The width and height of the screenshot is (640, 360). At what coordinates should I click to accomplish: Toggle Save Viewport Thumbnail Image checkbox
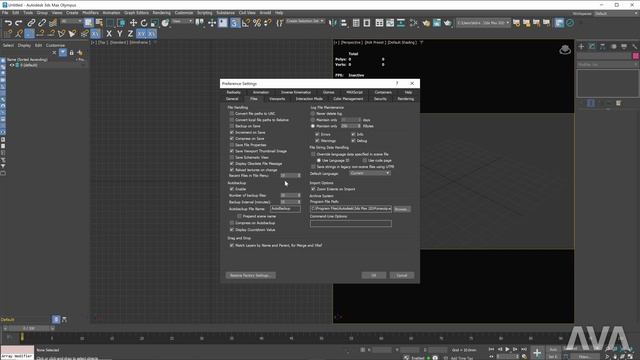pyautogui.click(x=231, y=151)
